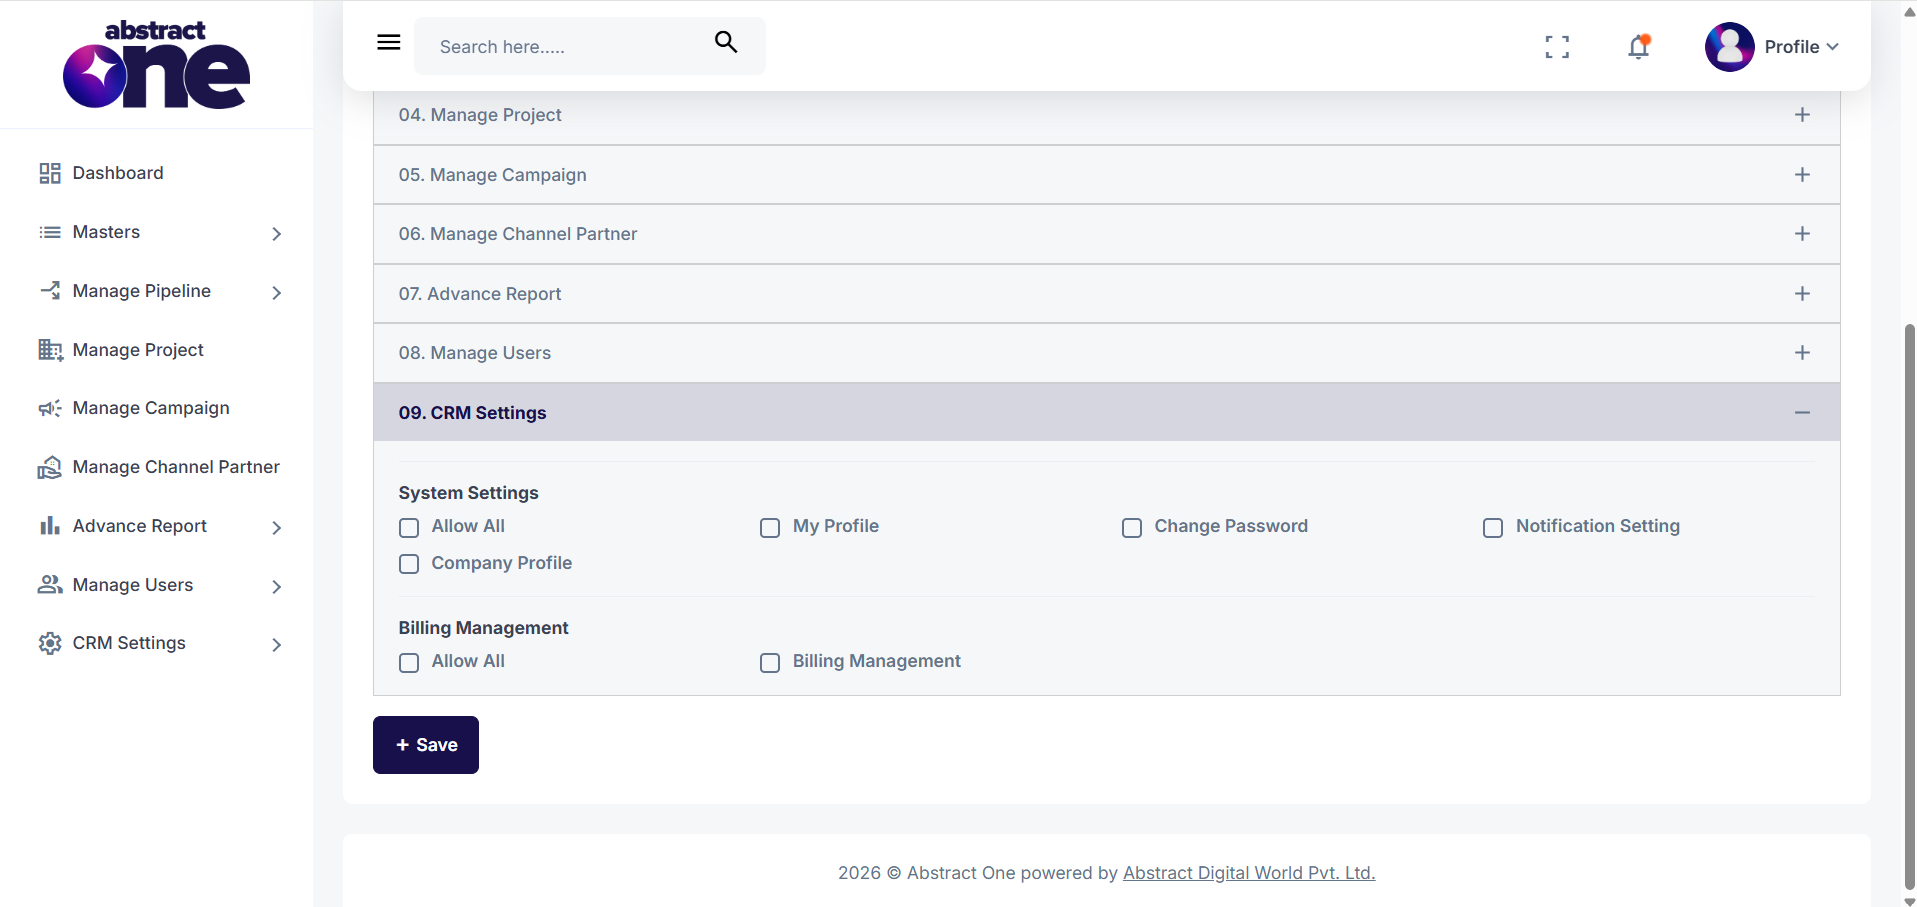1917x907 pixels.
Task: Click the Save button
Action: point(426,745)
